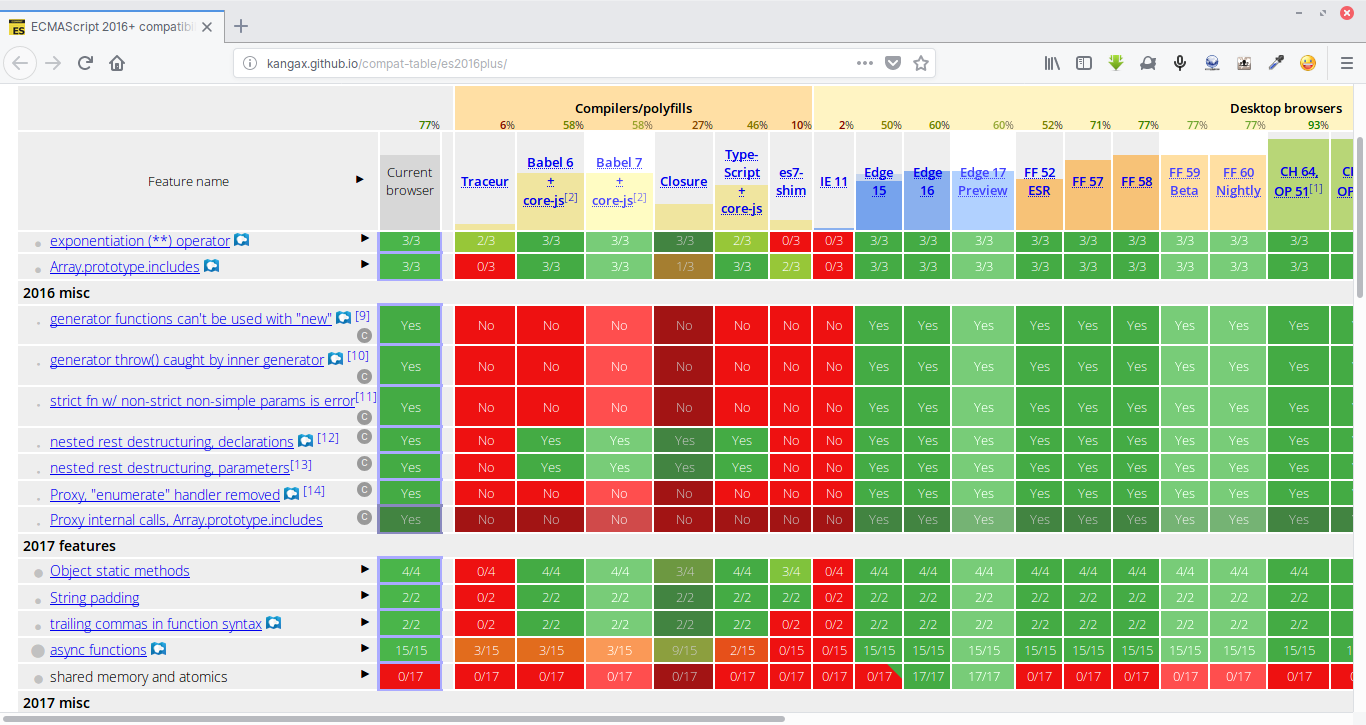Click the green download arrow icon
The image size is (1366, 725).
(x=1116, y=62)
